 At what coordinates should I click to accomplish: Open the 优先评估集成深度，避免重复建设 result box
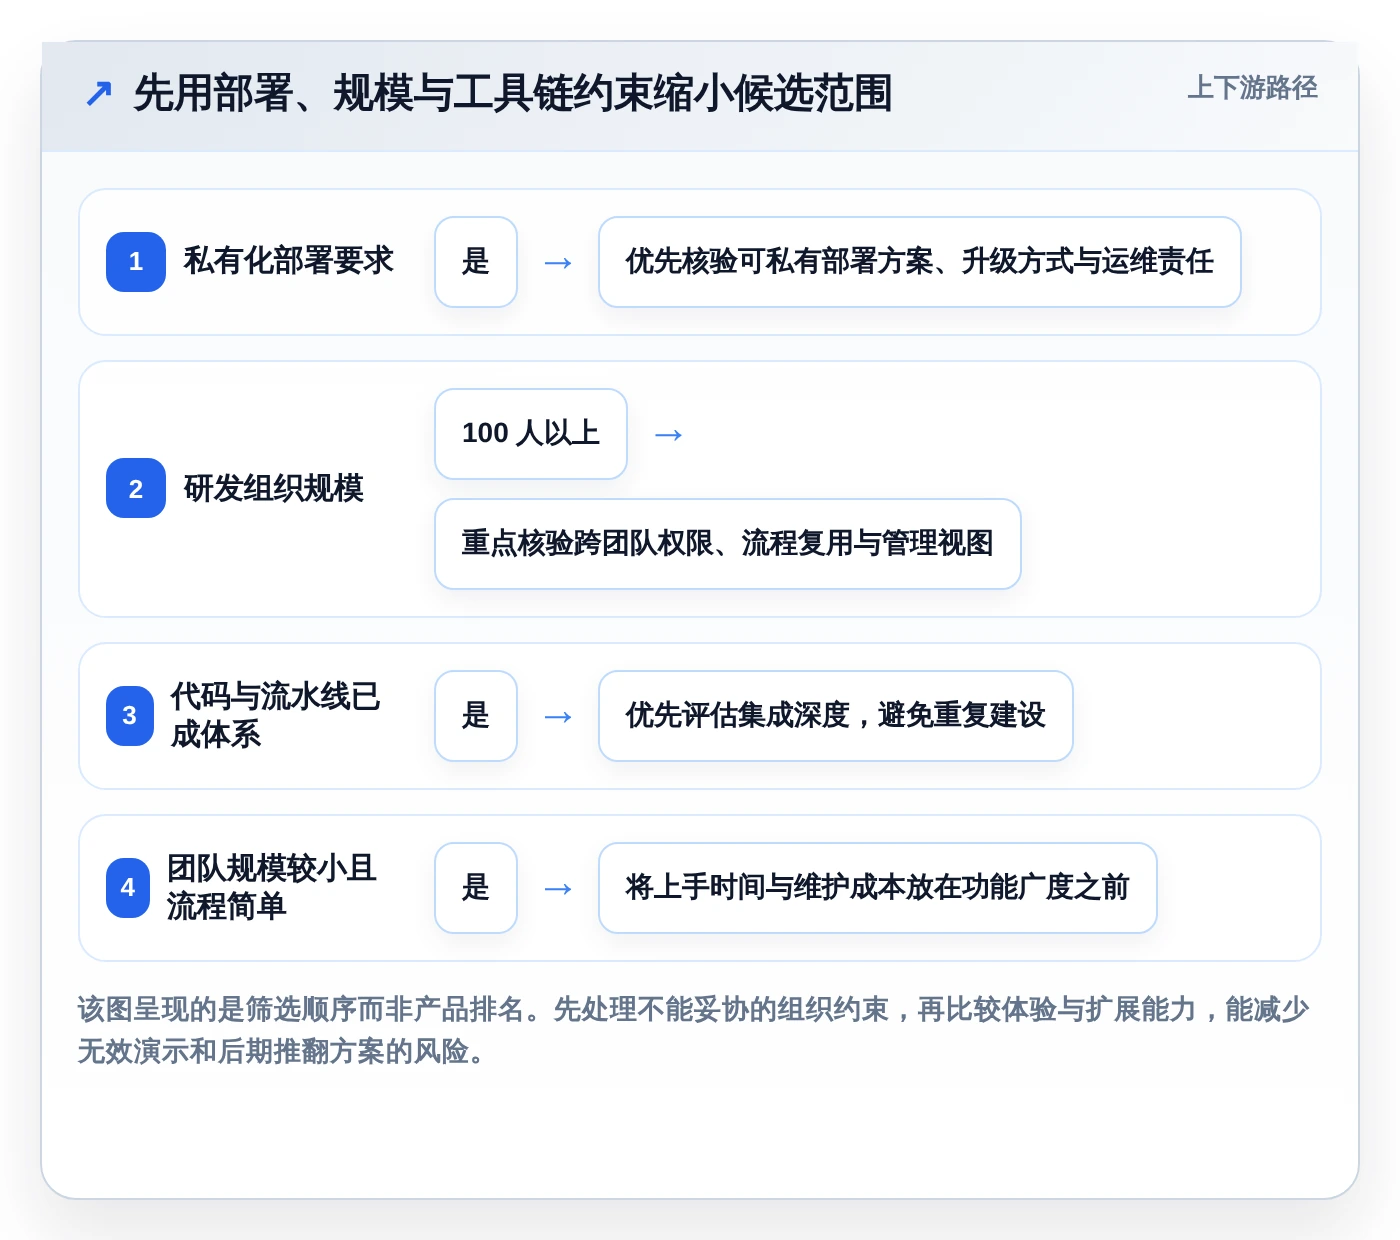pyautogui.click(x=836, y=716)
